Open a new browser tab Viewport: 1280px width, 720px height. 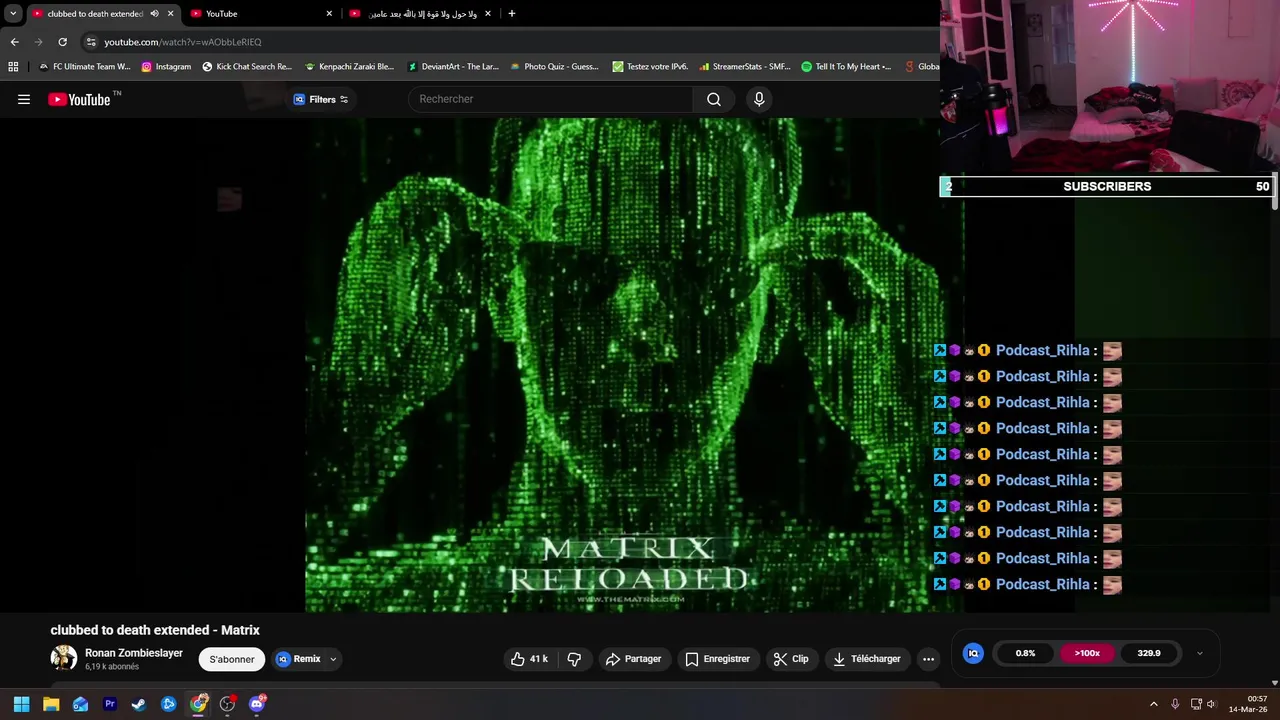point(512,14)
